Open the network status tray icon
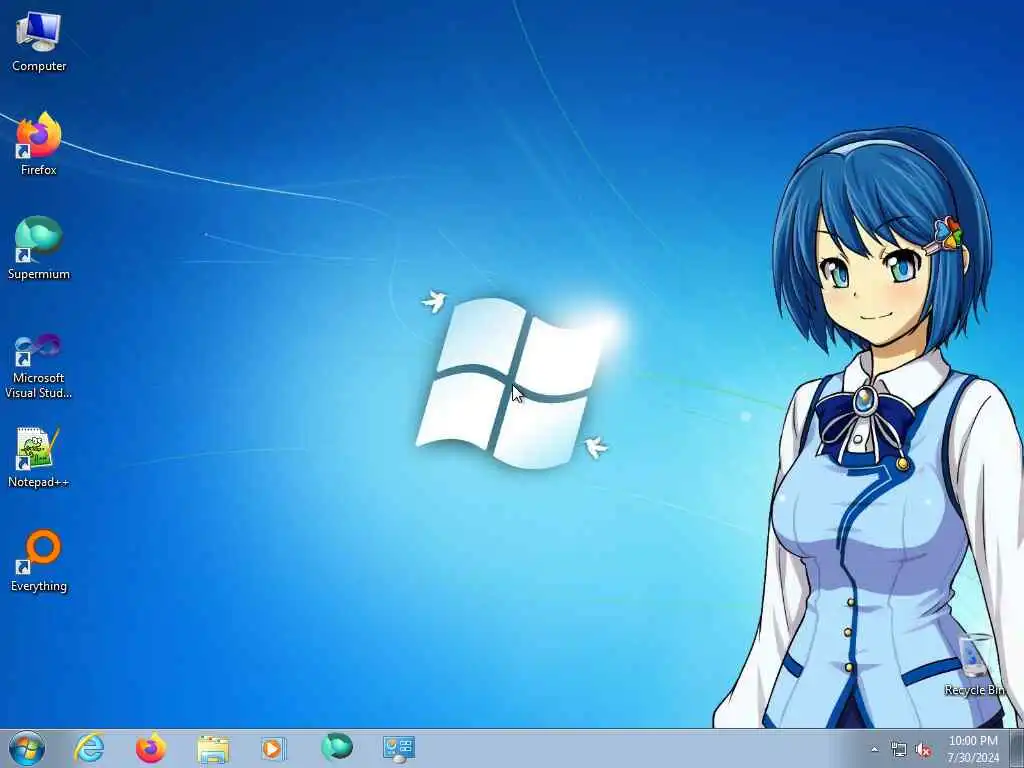The width and height of the screenshot is (1024, 768). click(x=899, y=749)
